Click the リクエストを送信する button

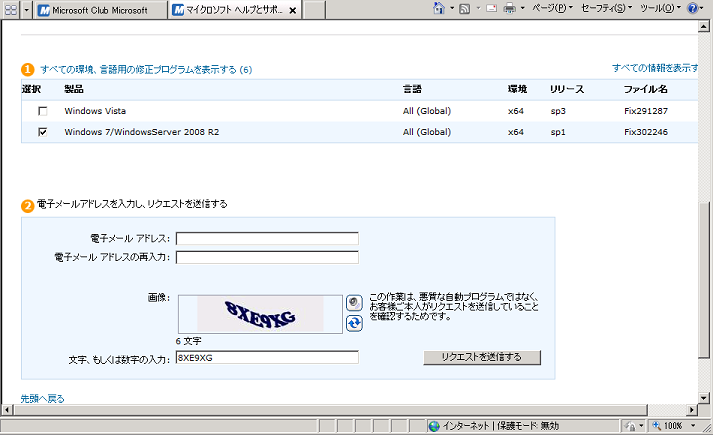(482, 357)
